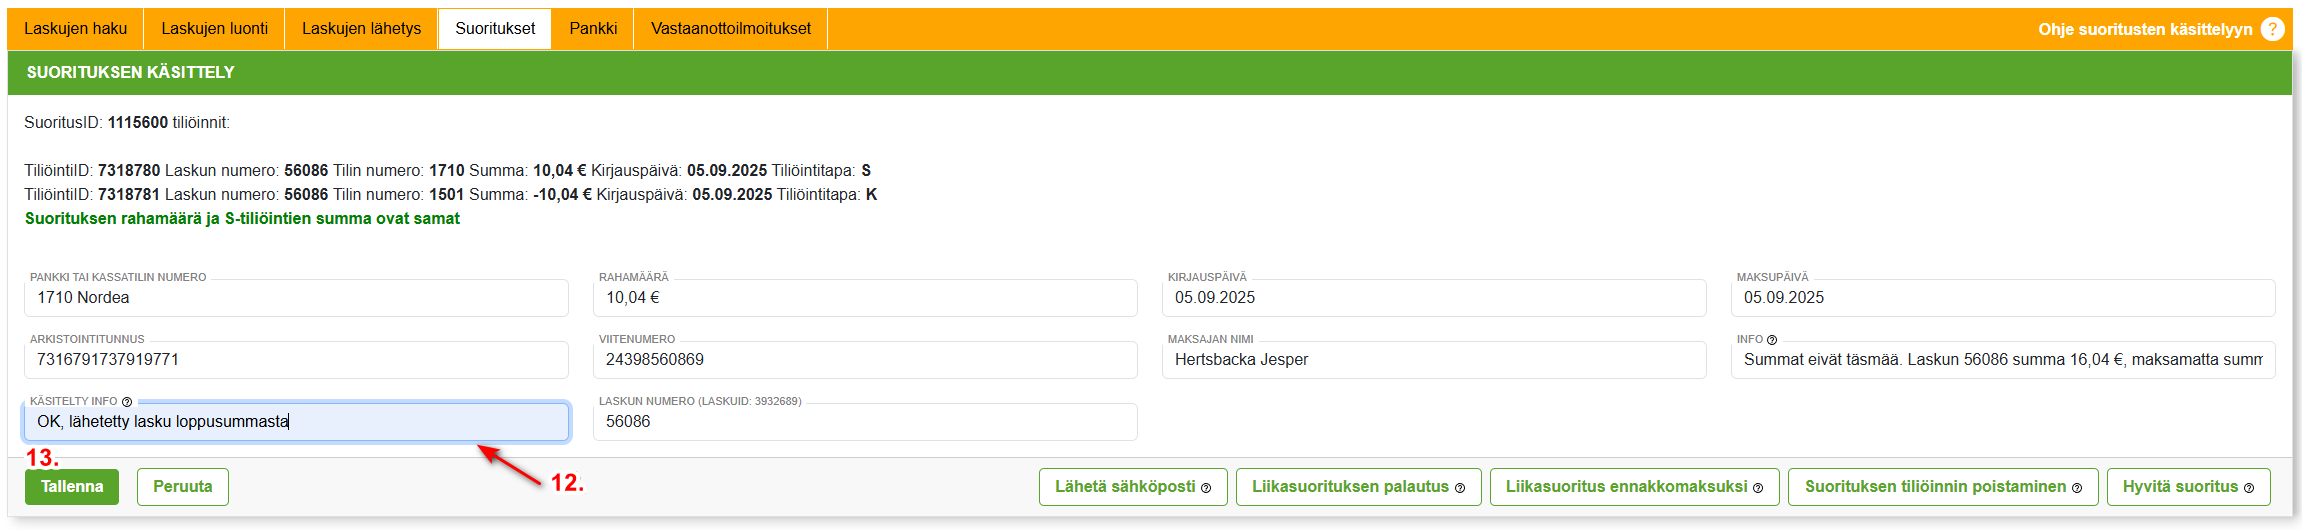Open the Laskujen haku tab

tap(76, 29)
